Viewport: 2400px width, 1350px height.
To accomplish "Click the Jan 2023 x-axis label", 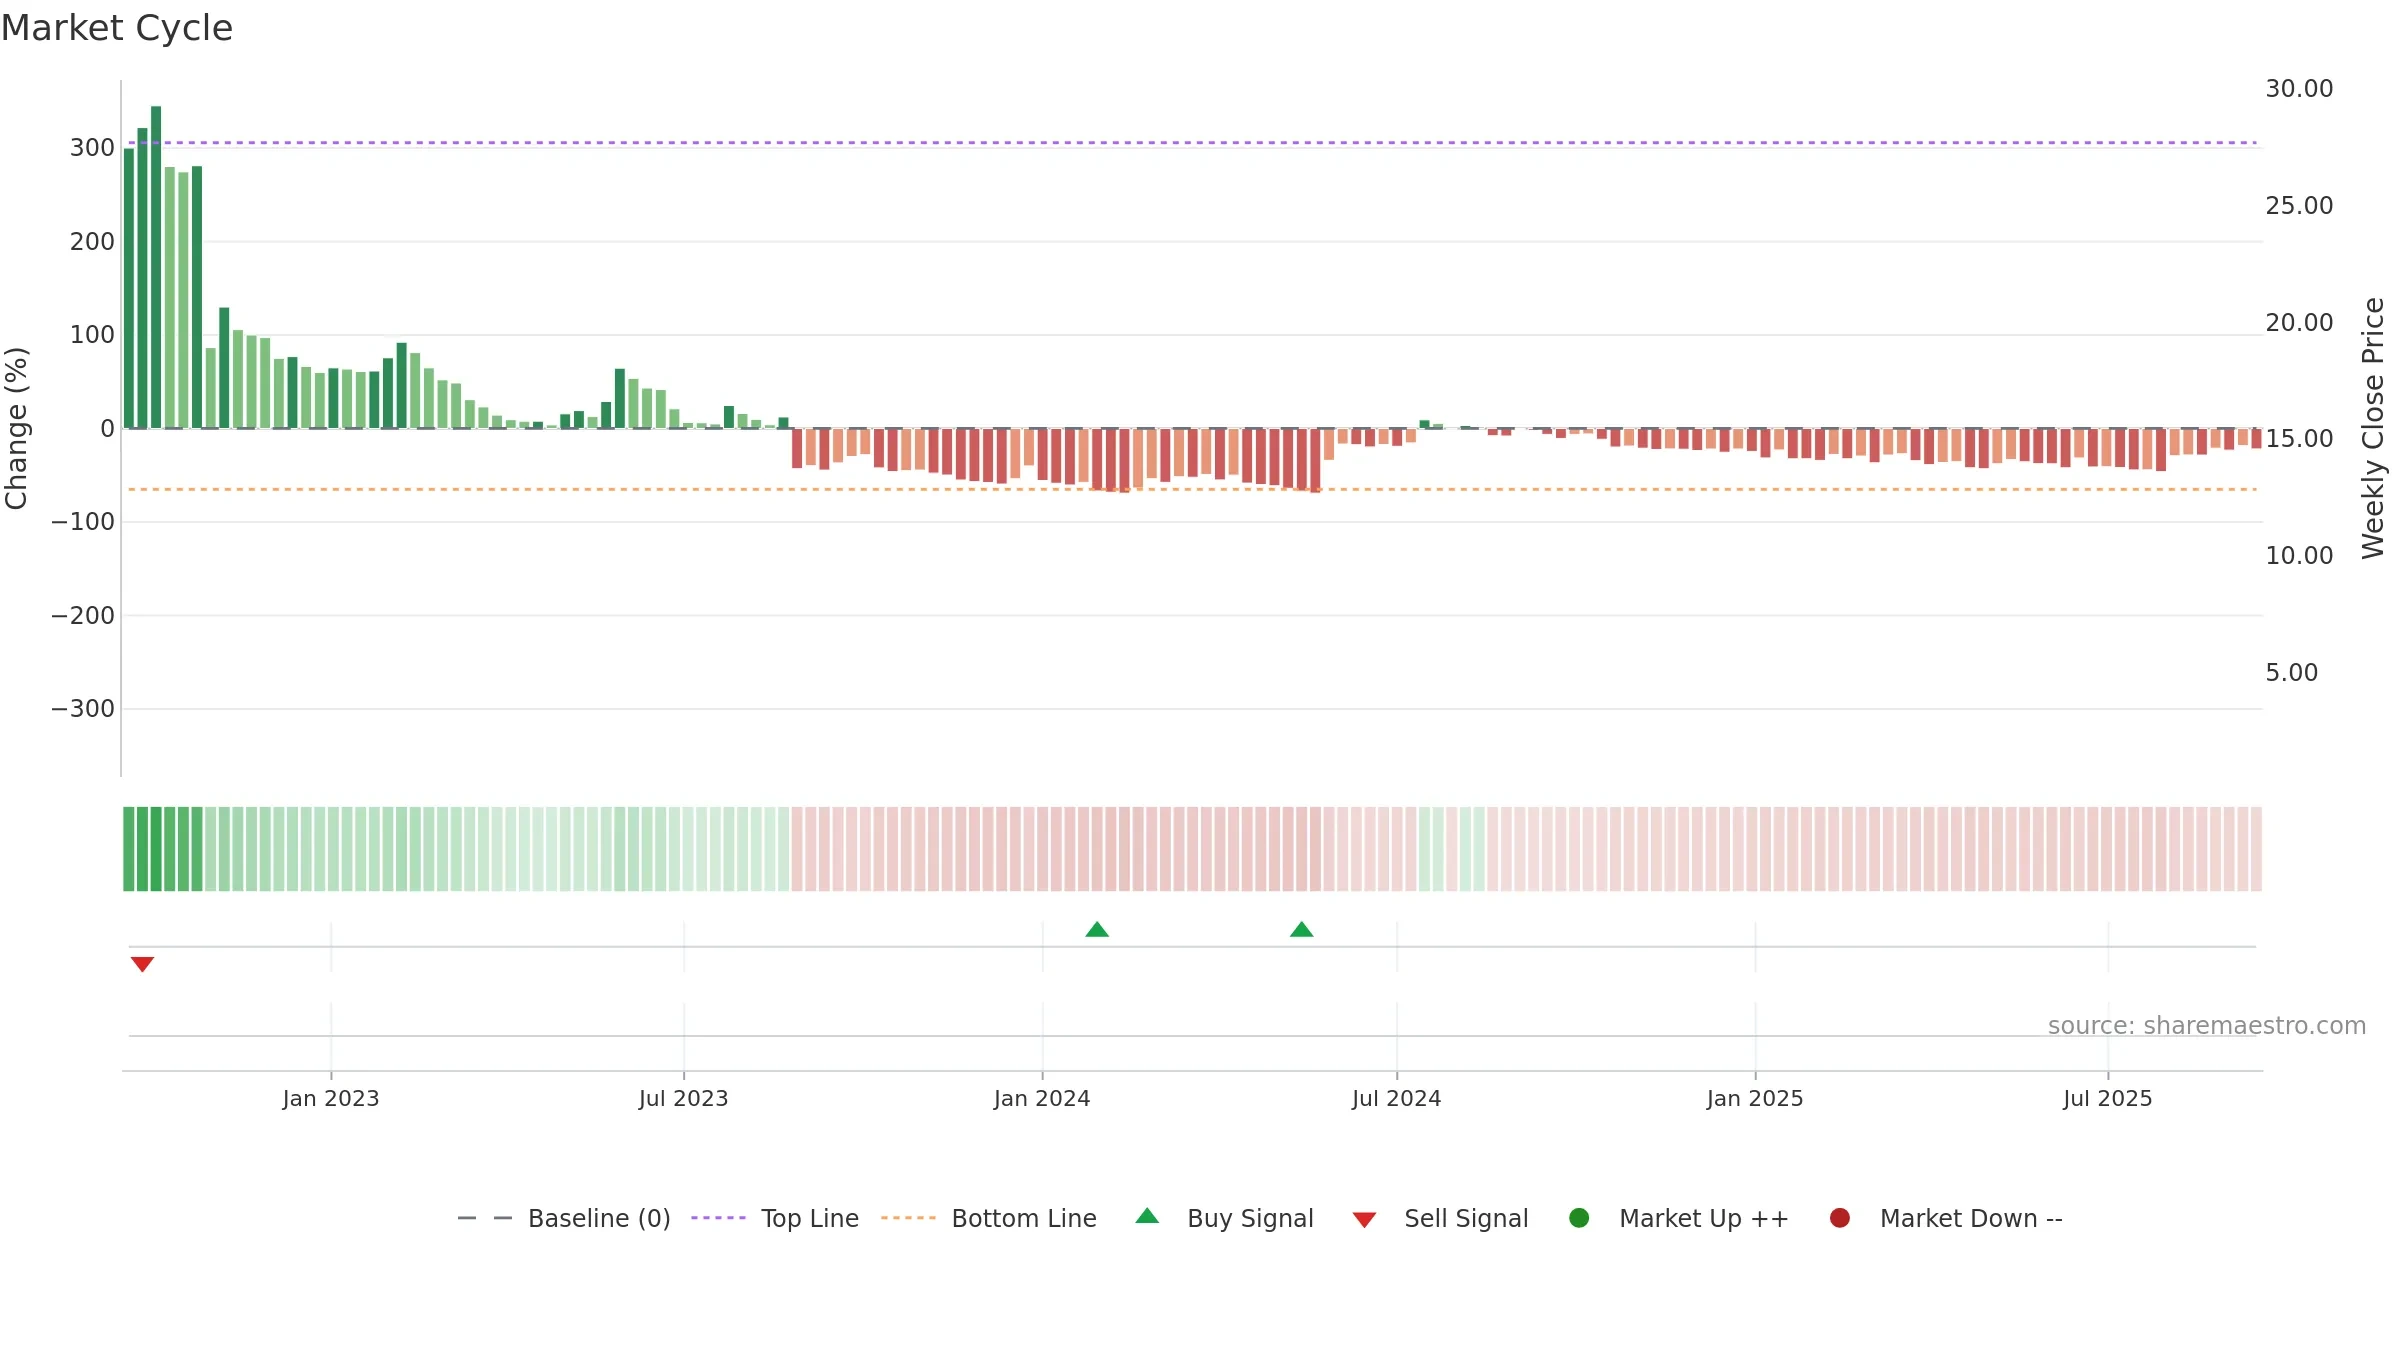I will tap(331, 1098).
